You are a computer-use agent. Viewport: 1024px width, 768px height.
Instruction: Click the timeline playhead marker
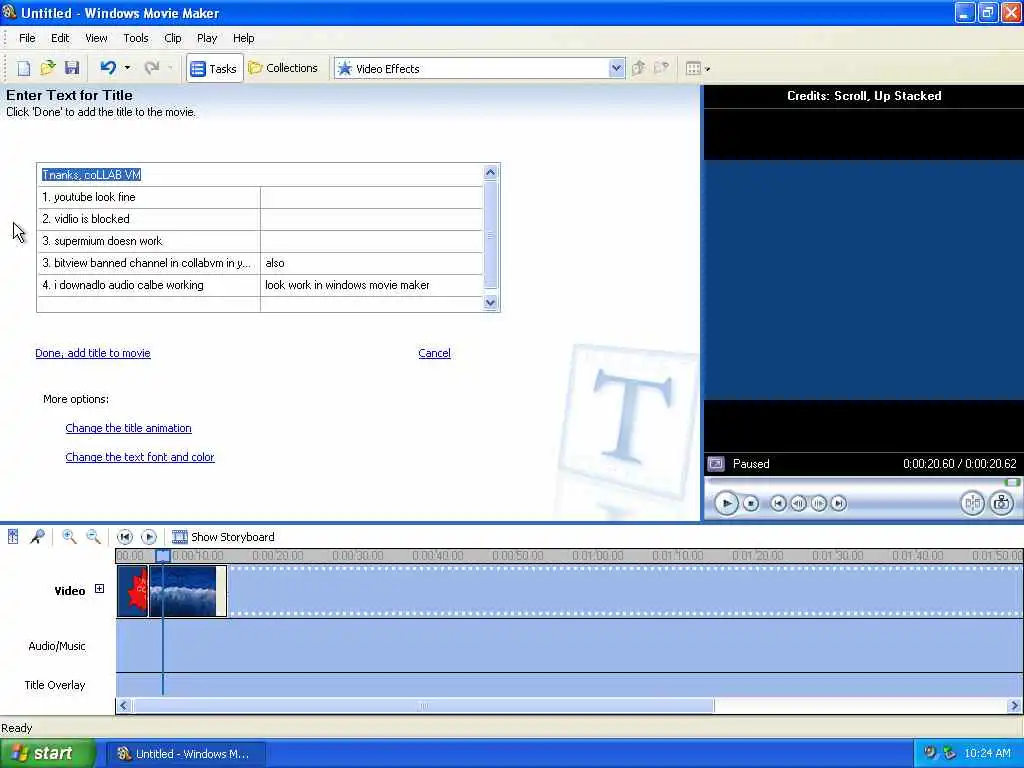coord(163,556)
